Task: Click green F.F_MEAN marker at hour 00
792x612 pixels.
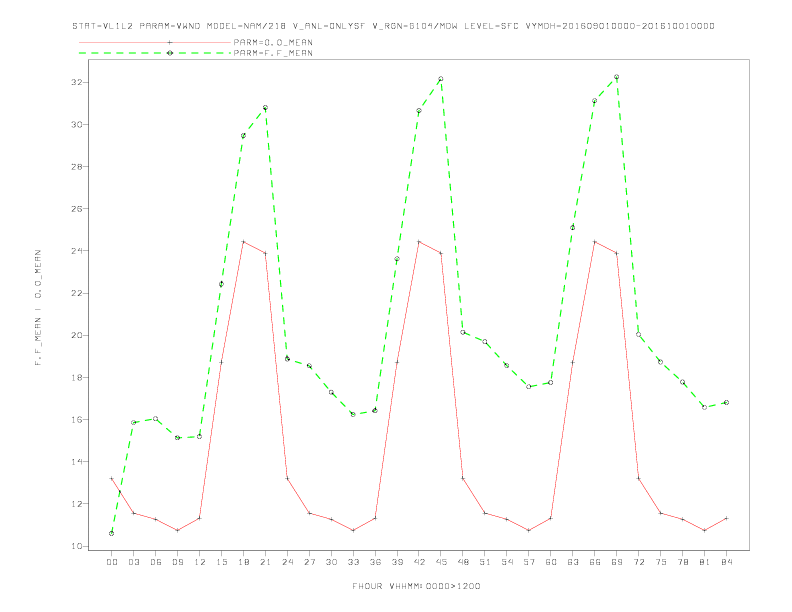Action: (112, 533)
